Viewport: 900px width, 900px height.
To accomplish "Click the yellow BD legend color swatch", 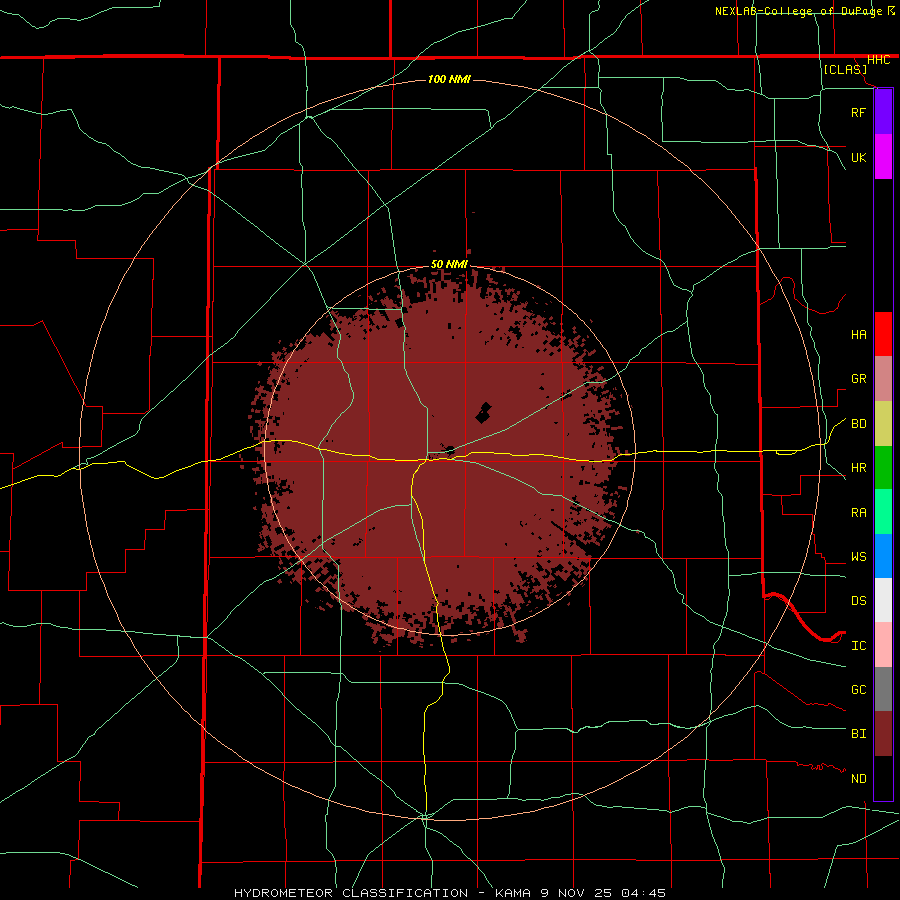I will click(883, 423).
